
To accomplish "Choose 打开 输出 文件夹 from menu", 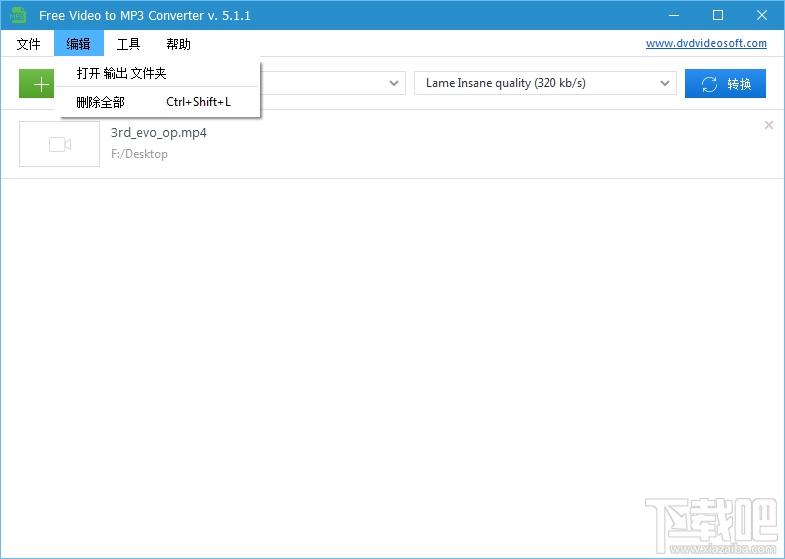I will pyautogui.click(x=159, y=74).
